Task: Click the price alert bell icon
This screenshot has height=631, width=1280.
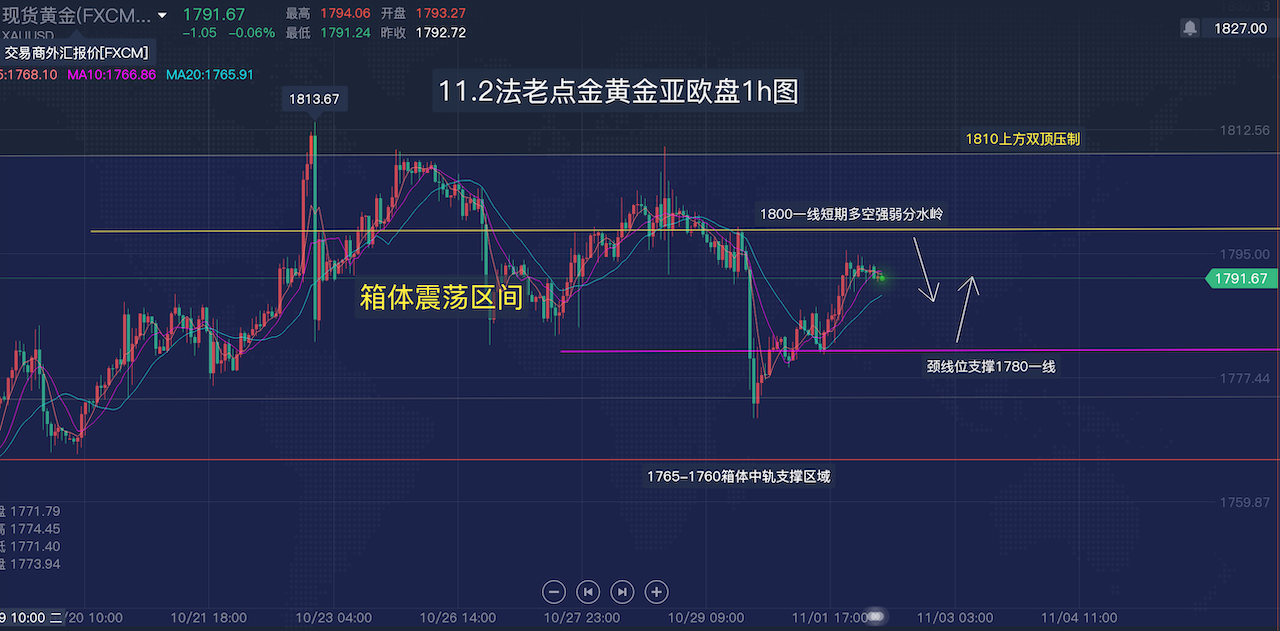Action: pyautogui.click(x=1190, y=28)
